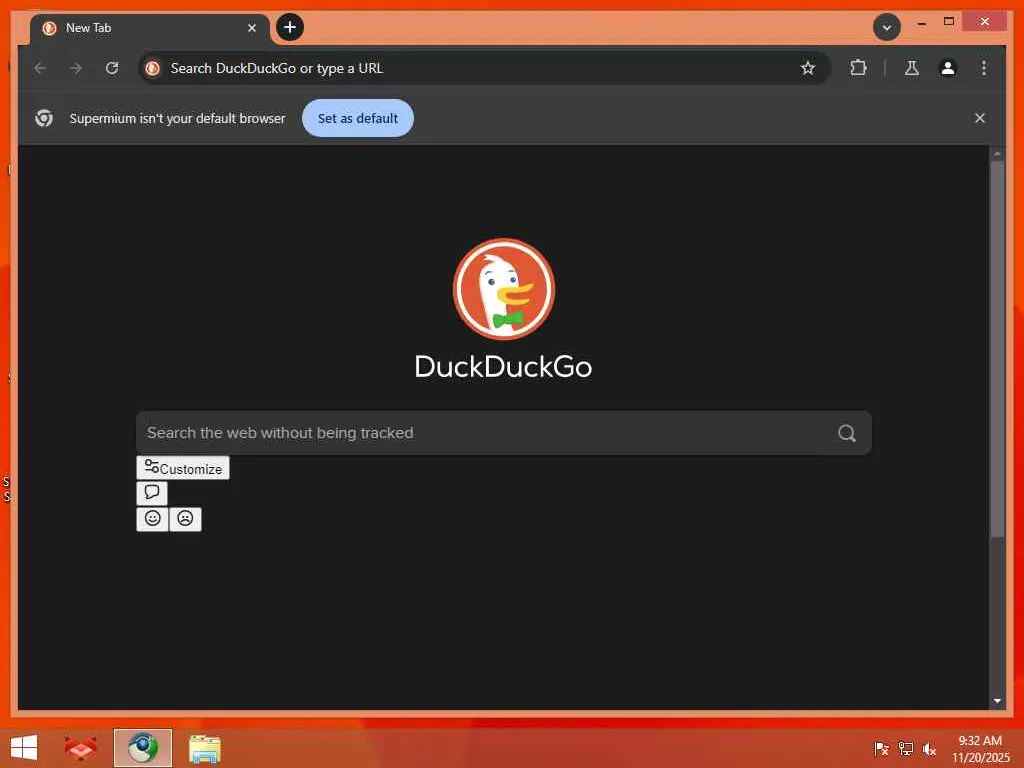Click the Supermium taskbar icon
1024x768 pixels.
coord(142,748)
